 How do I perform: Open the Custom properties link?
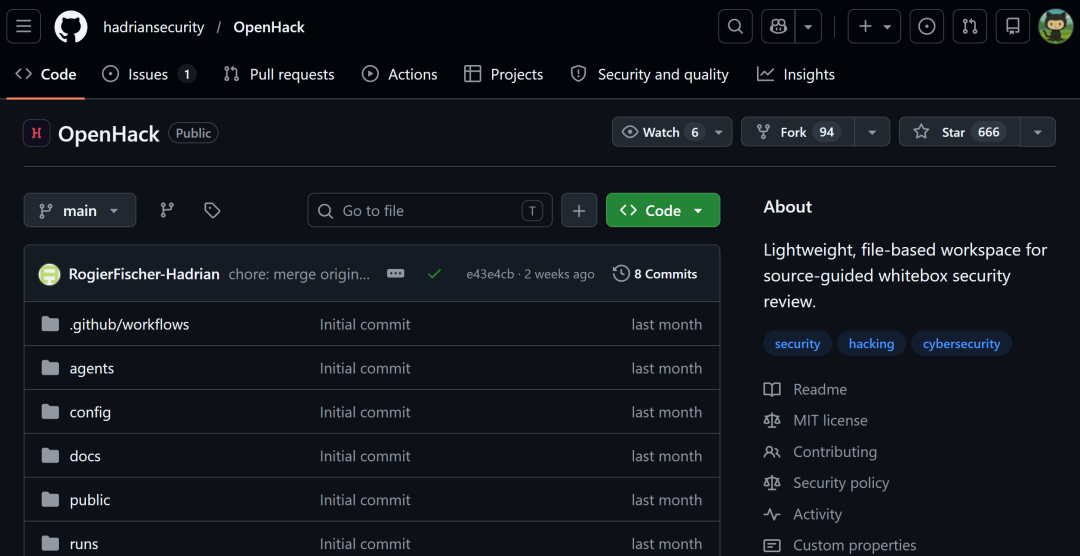(840, 546)
